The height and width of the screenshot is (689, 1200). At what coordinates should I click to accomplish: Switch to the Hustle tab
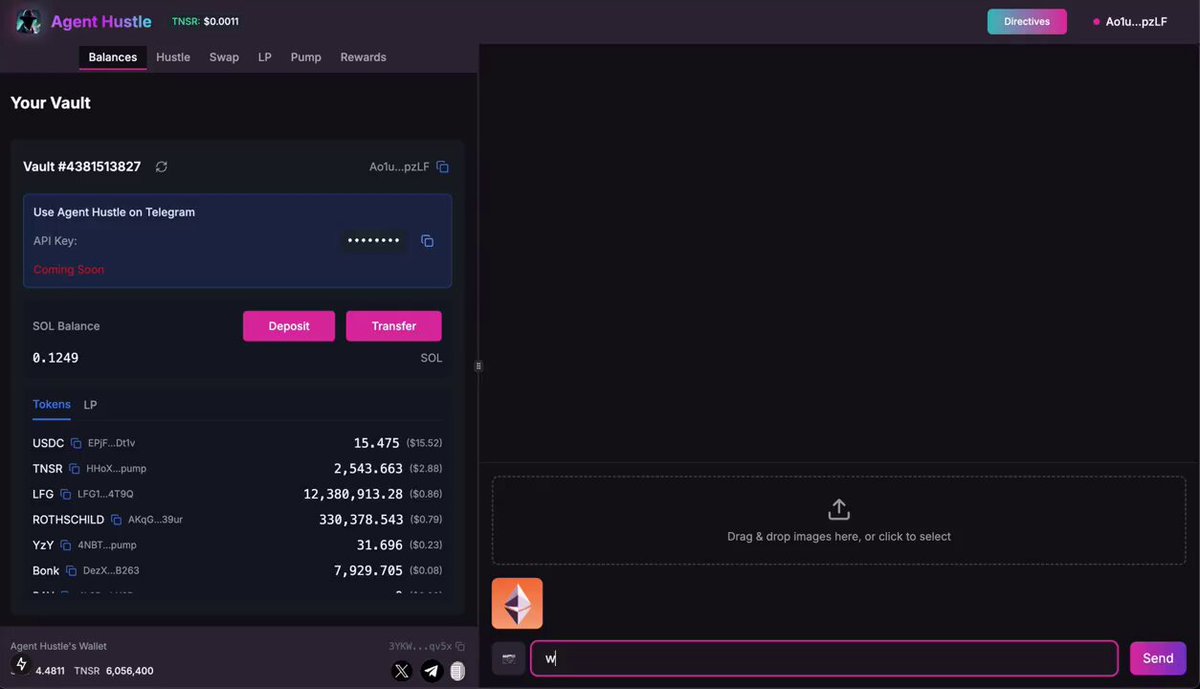(x=173, y=57)
